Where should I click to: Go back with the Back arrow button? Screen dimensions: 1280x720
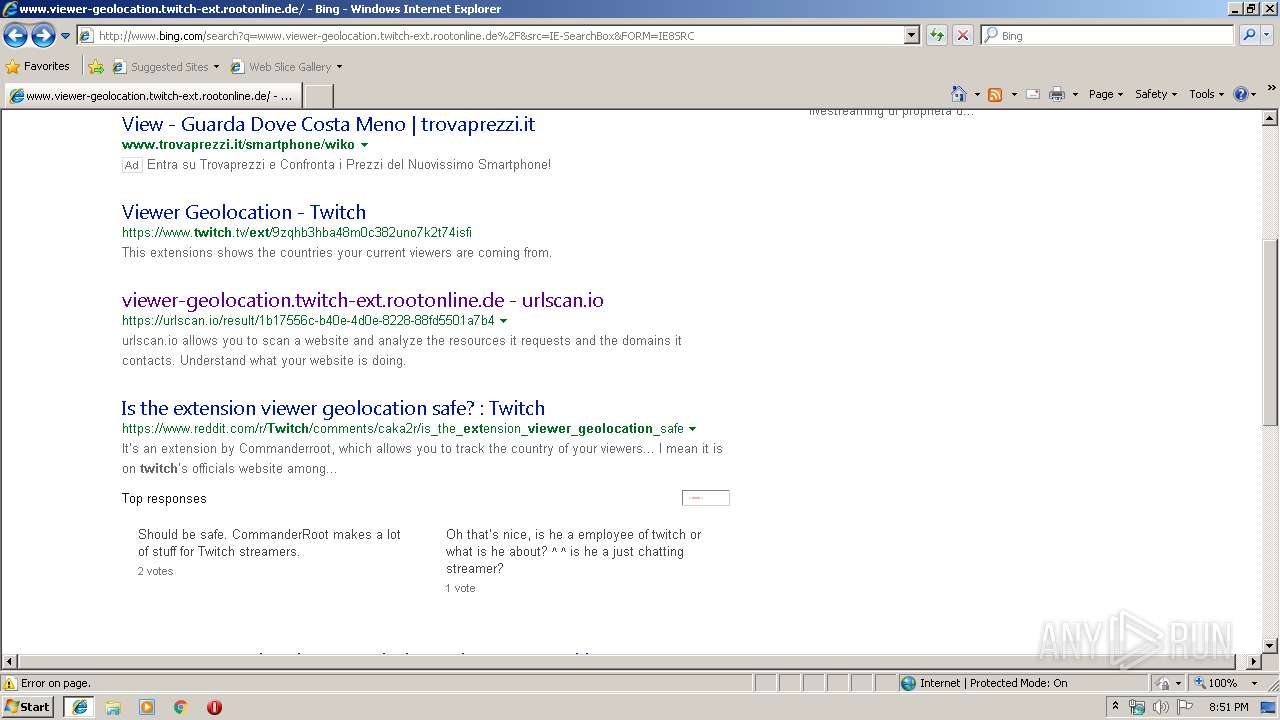coord(15,36)
